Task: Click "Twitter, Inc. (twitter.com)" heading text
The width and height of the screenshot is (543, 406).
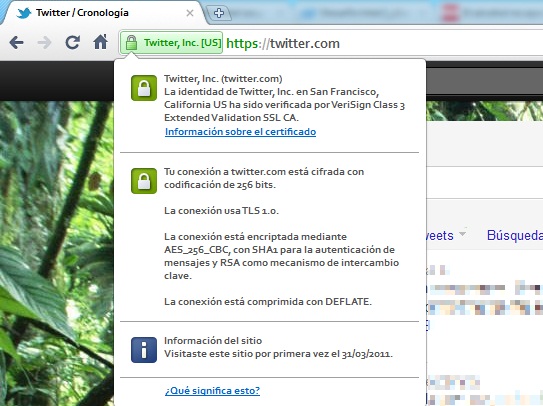Action: 223,79
